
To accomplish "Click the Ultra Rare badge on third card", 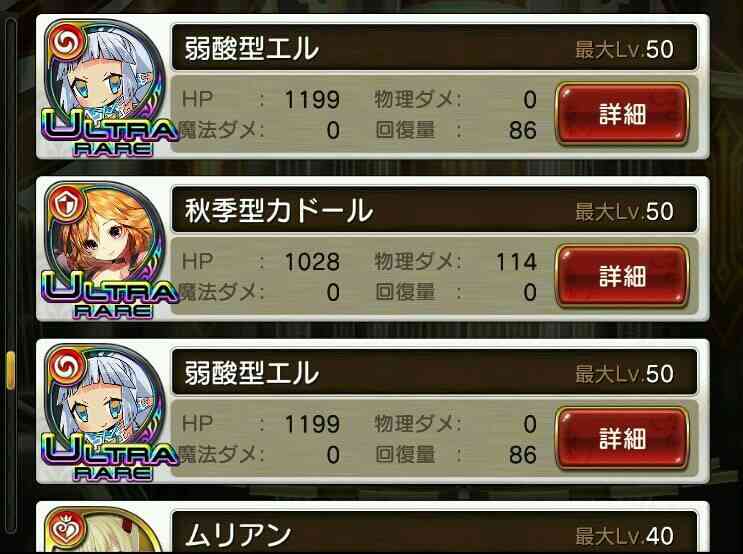I will pyautogui.click(x=111, y=457).
